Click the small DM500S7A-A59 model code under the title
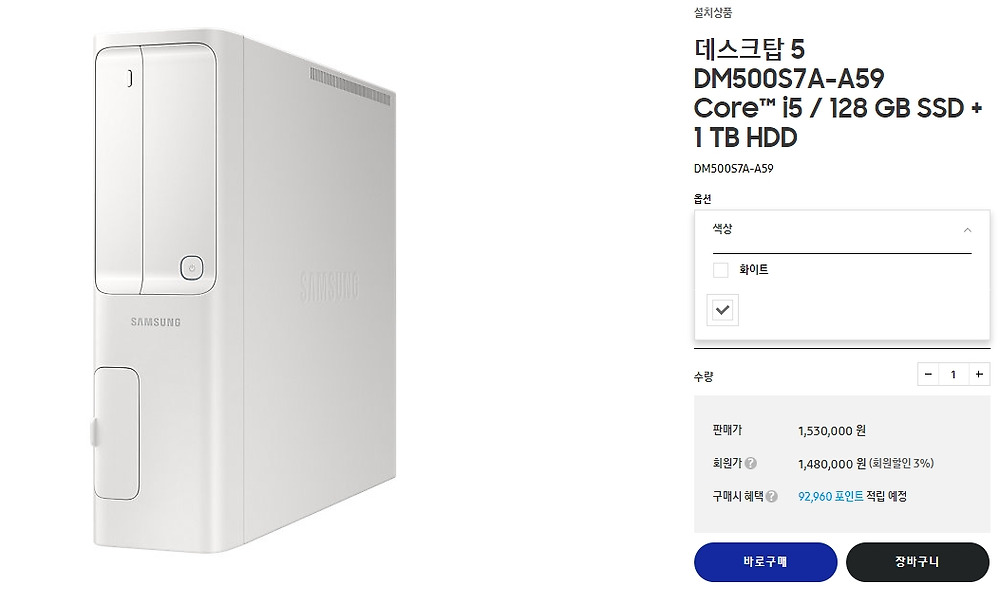 point(733,168)
